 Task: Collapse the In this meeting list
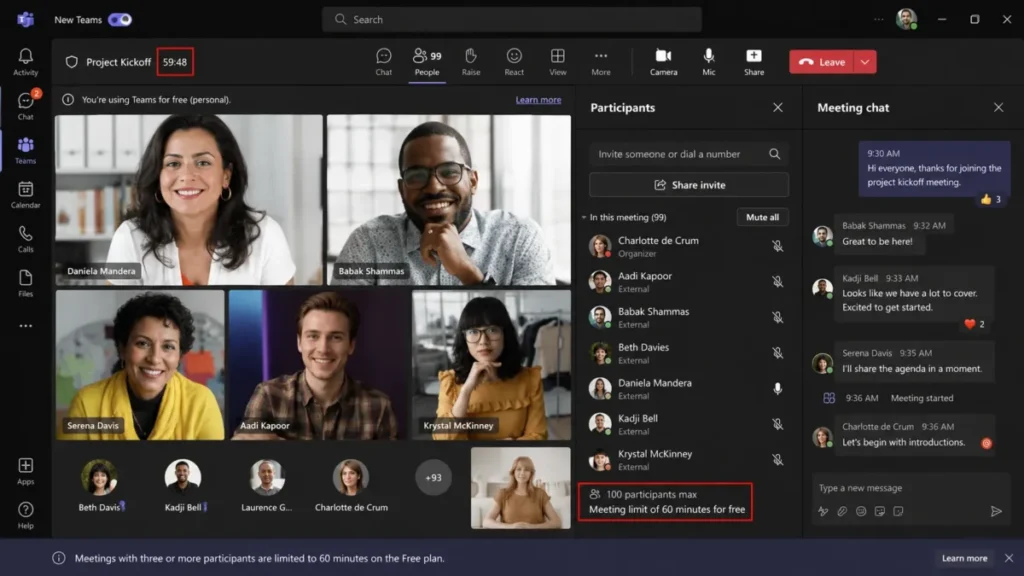584,217
